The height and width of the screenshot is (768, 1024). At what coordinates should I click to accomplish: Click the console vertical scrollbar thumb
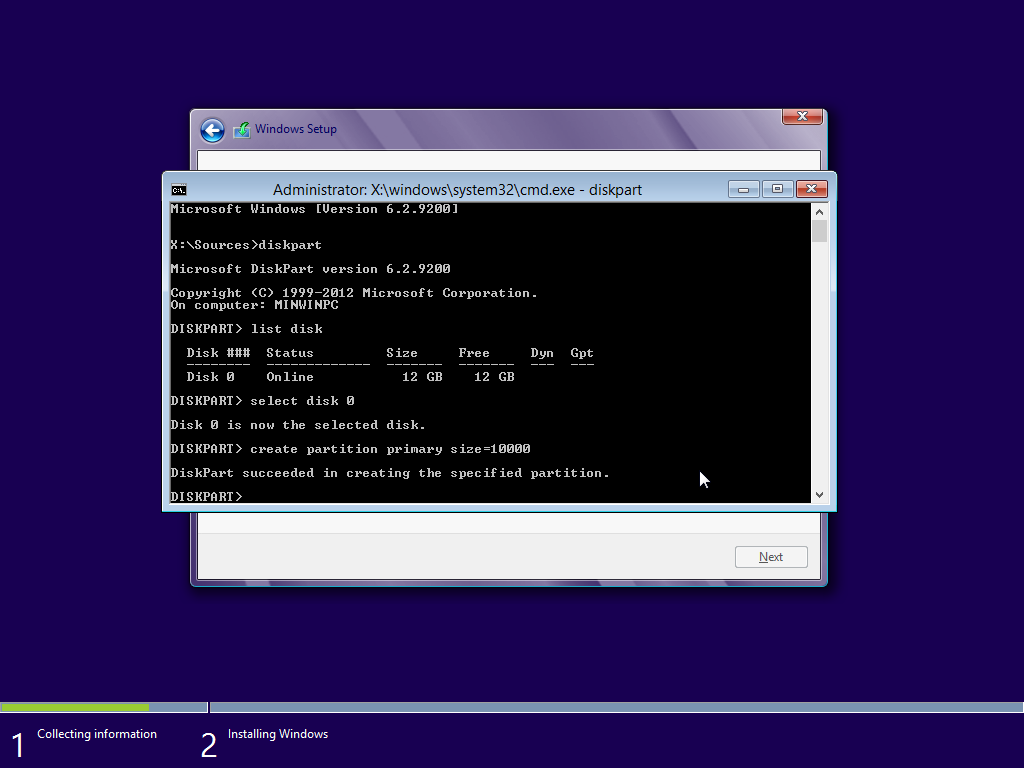coord(819,231)
